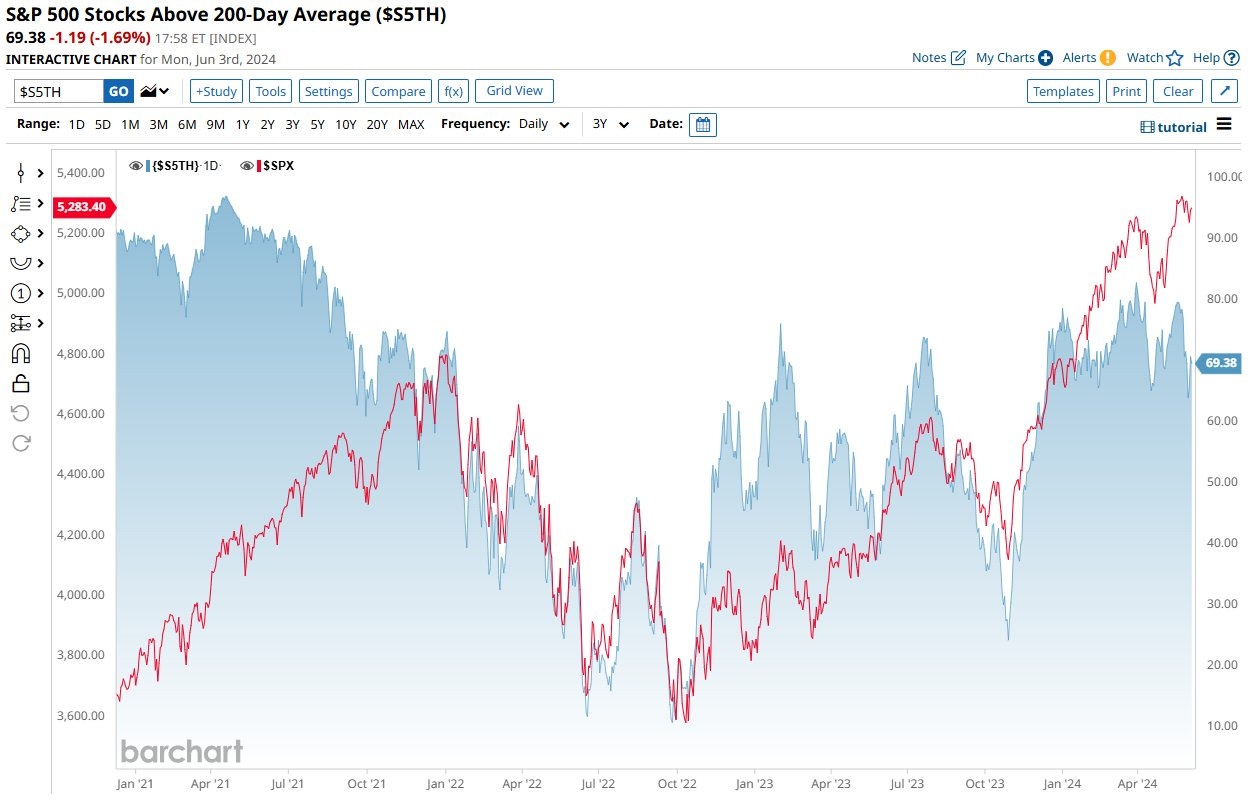Print the chart
This screenshot has height=808, width=1254.
click(1126, 91)
